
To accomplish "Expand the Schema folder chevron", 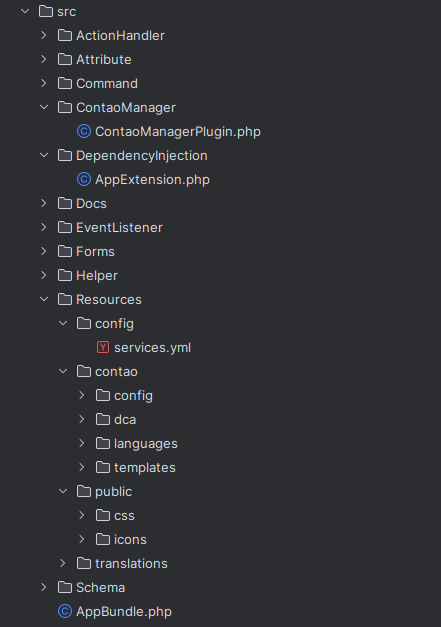I will (44, 587).
